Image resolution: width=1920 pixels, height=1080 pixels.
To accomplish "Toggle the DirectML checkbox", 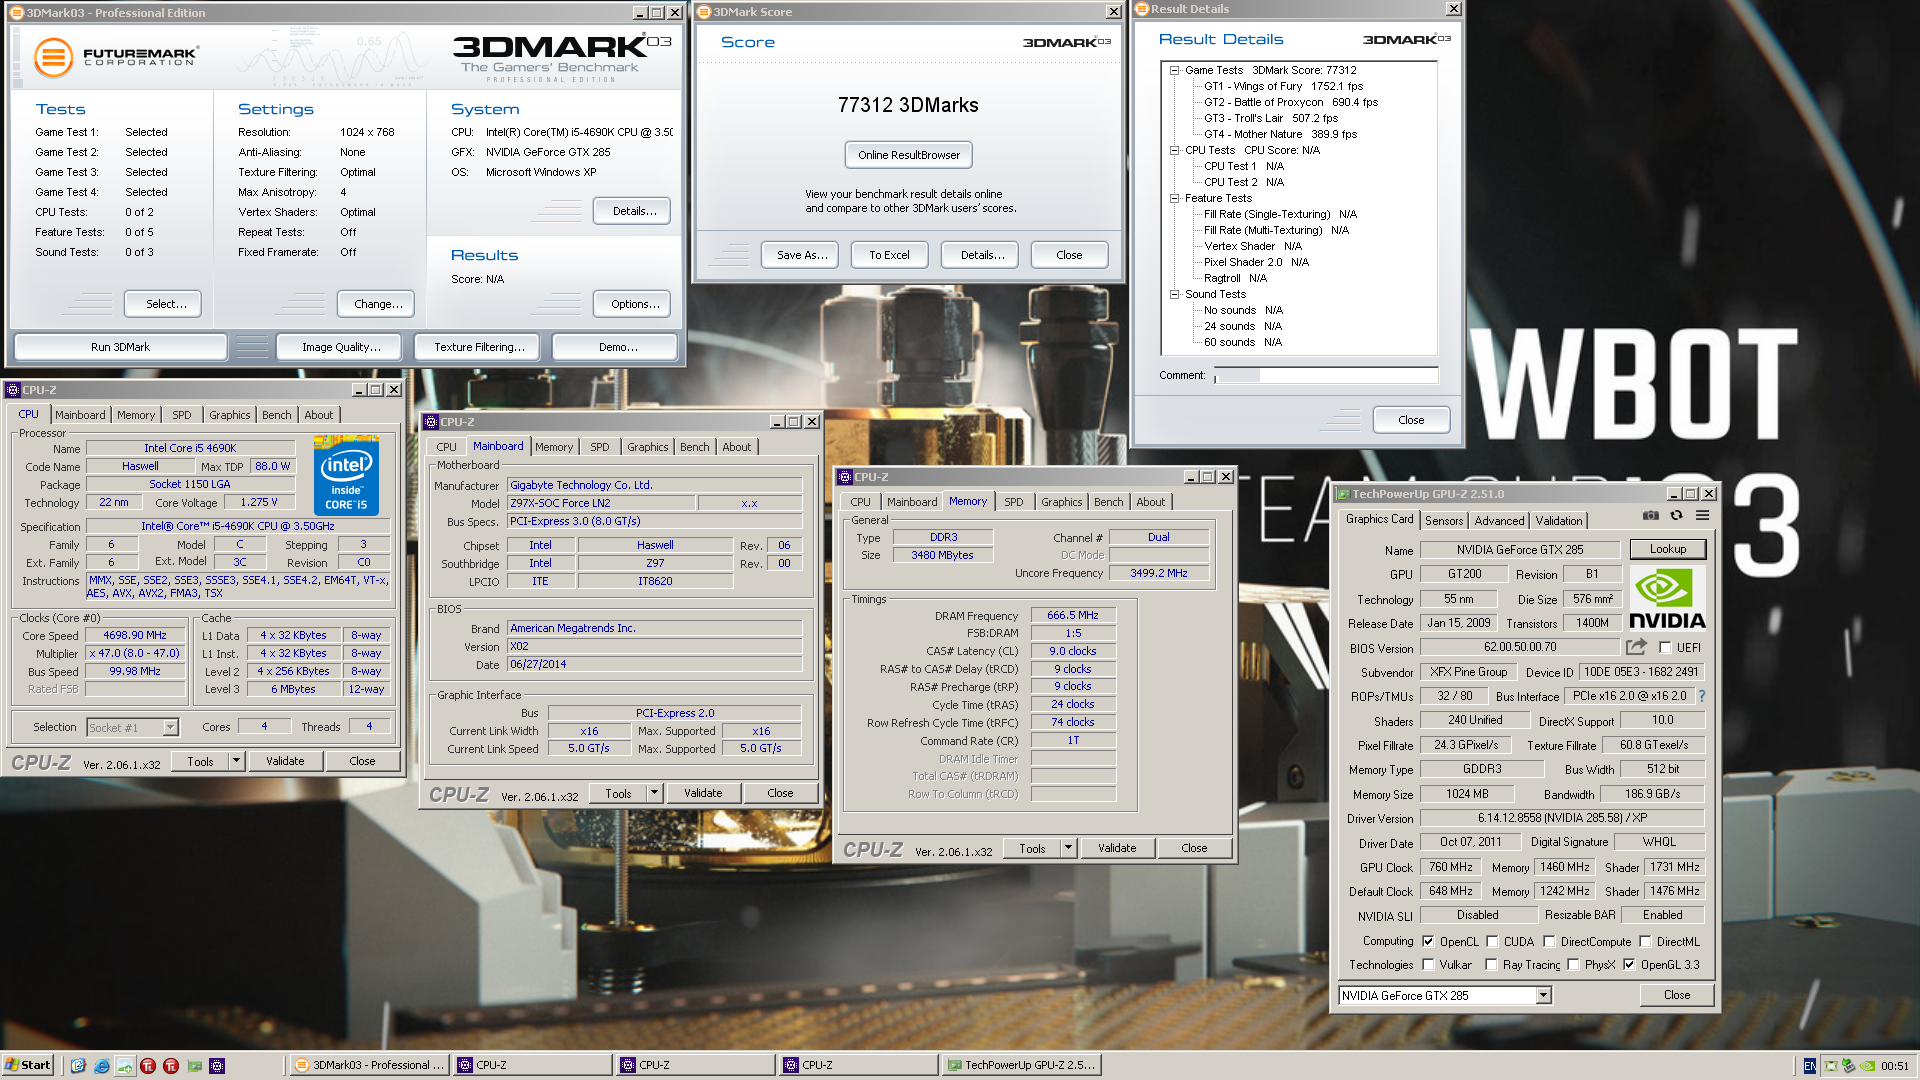I will pyautogui.click(x=1645, y=941).
